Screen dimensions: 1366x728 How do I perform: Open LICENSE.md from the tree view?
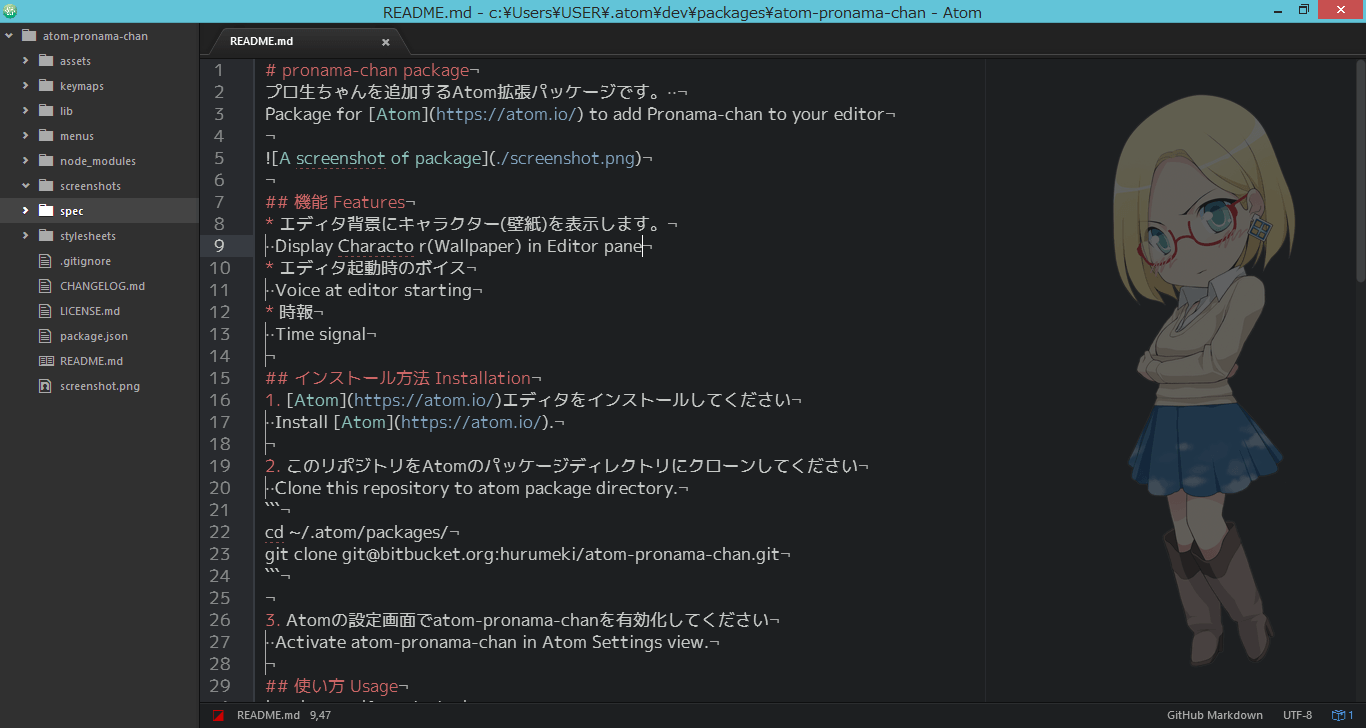pos(90,311)
